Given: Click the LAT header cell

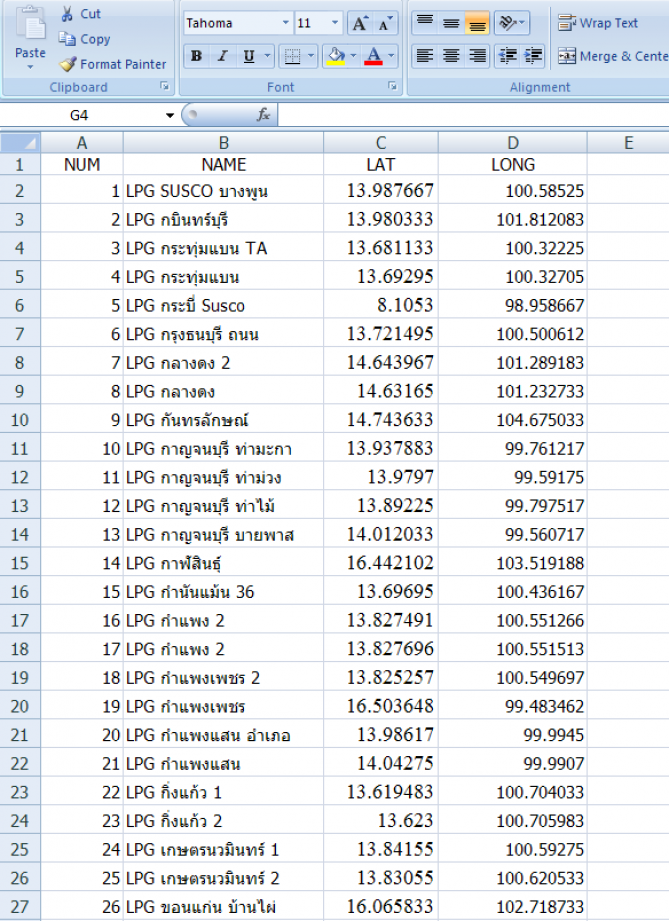Looking at the screenshot, I should click(x=381, y=164).
